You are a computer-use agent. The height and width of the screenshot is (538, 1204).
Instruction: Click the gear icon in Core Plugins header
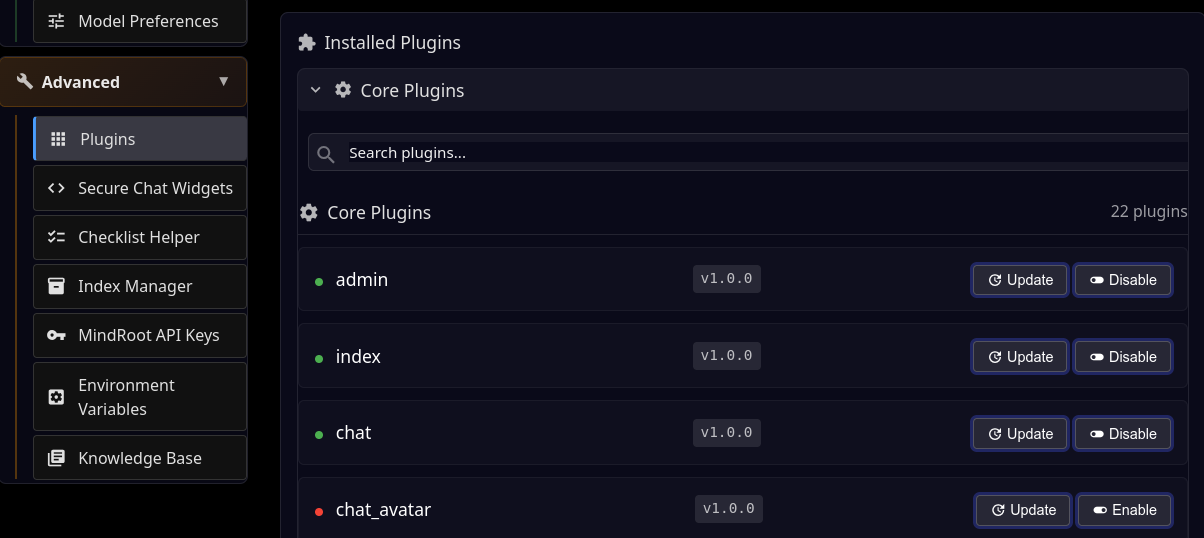pyautogui.click(x=343, y=90)
